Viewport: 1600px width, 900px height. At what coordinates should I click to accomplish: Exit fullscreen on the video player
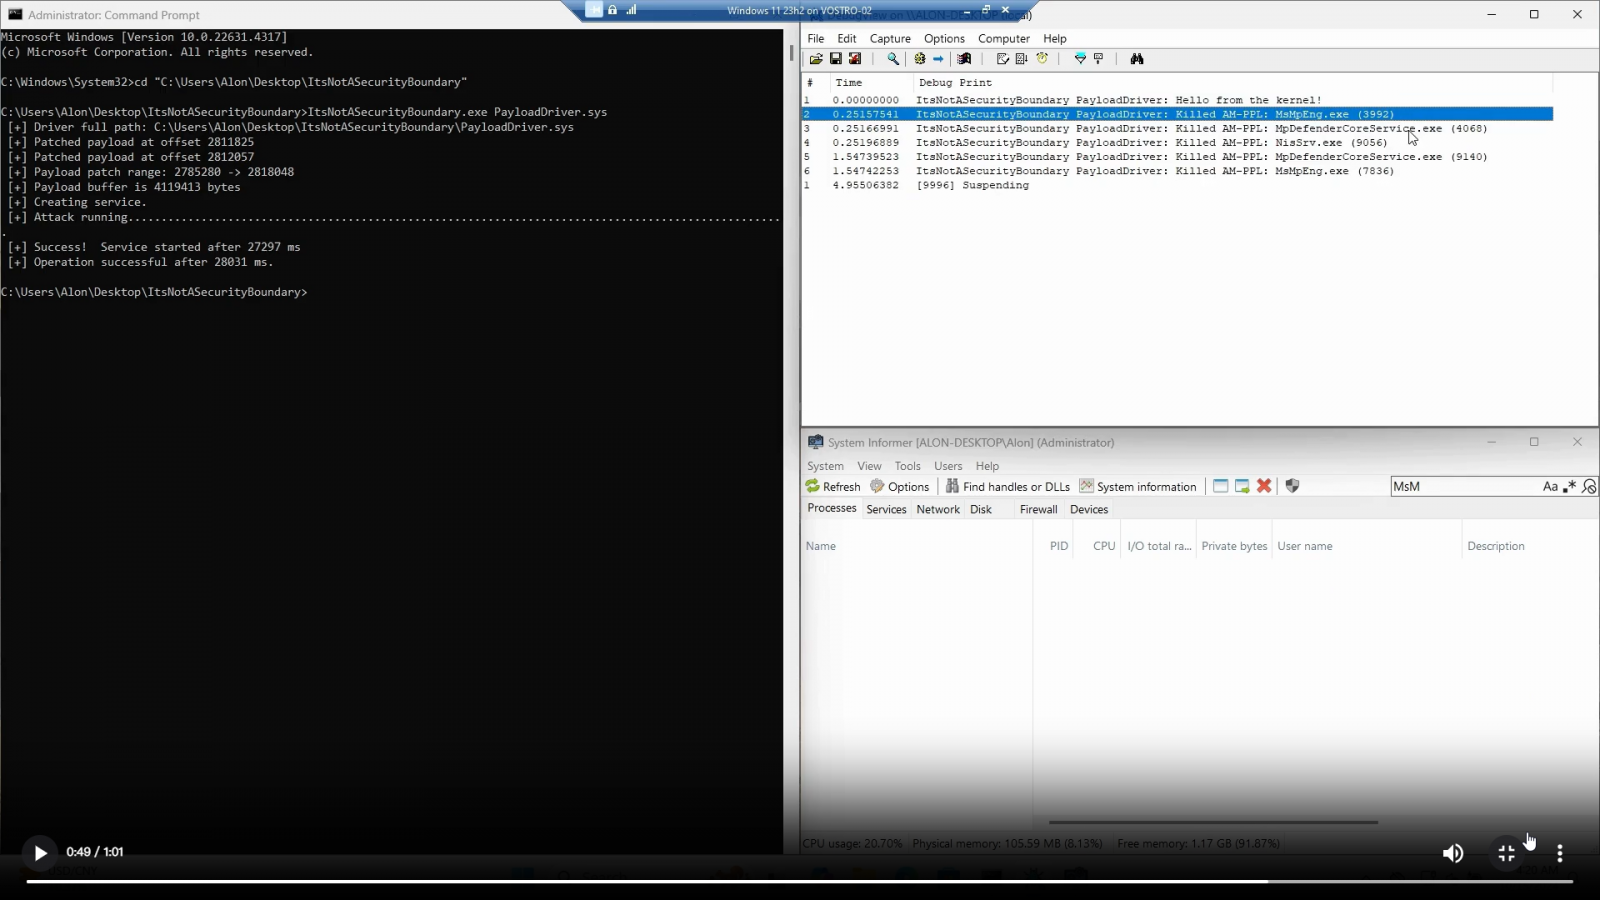tap(1507, 853)
